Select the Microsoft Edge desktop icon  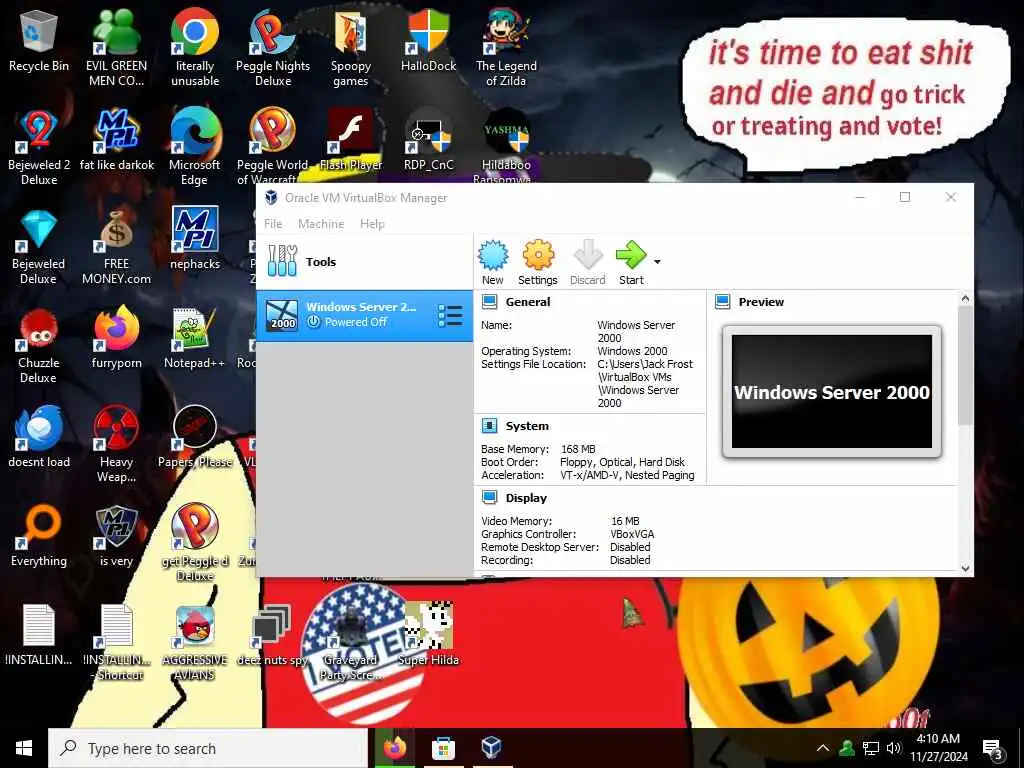195,148
